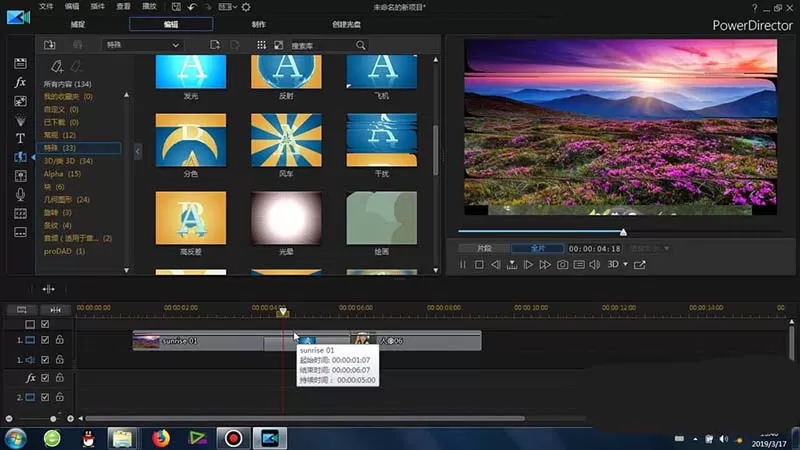Click the stop playback button

pos(479,265)
